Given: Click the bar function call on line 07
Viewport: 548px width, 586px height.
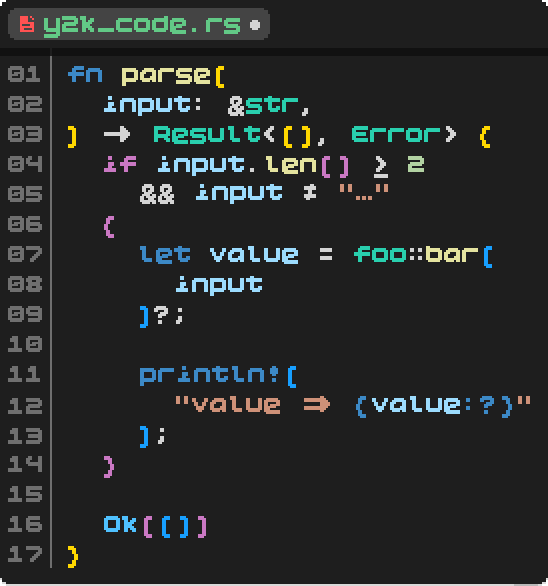Looking at the screenshot, I should coord(452,255).
